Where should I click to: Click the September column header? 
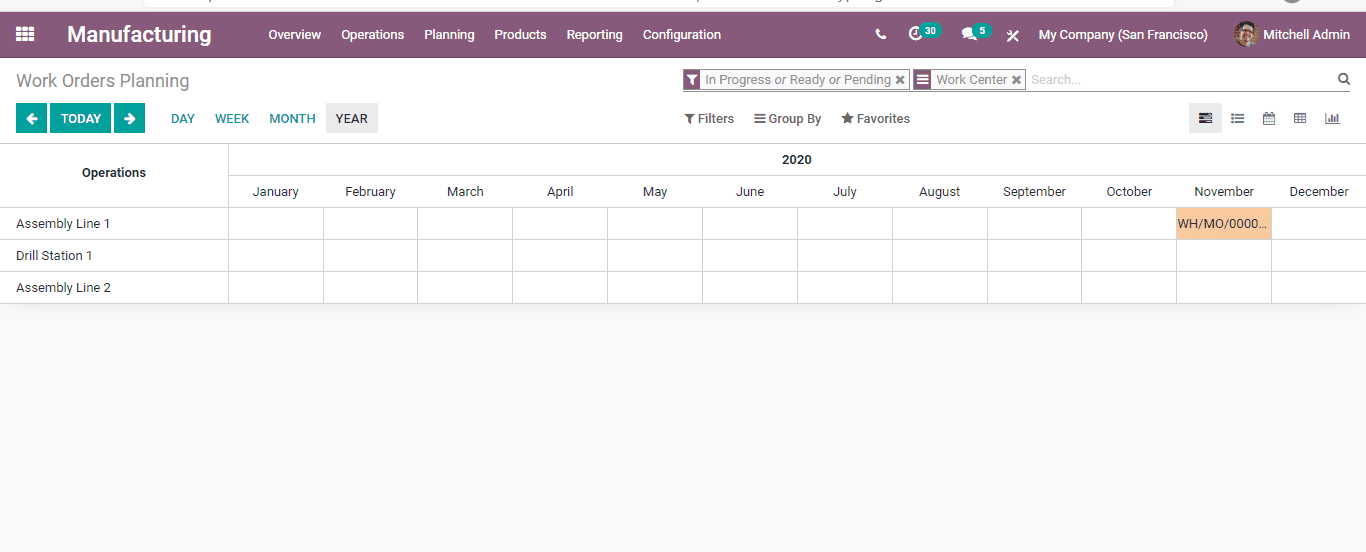click(x=1034, y=192)
